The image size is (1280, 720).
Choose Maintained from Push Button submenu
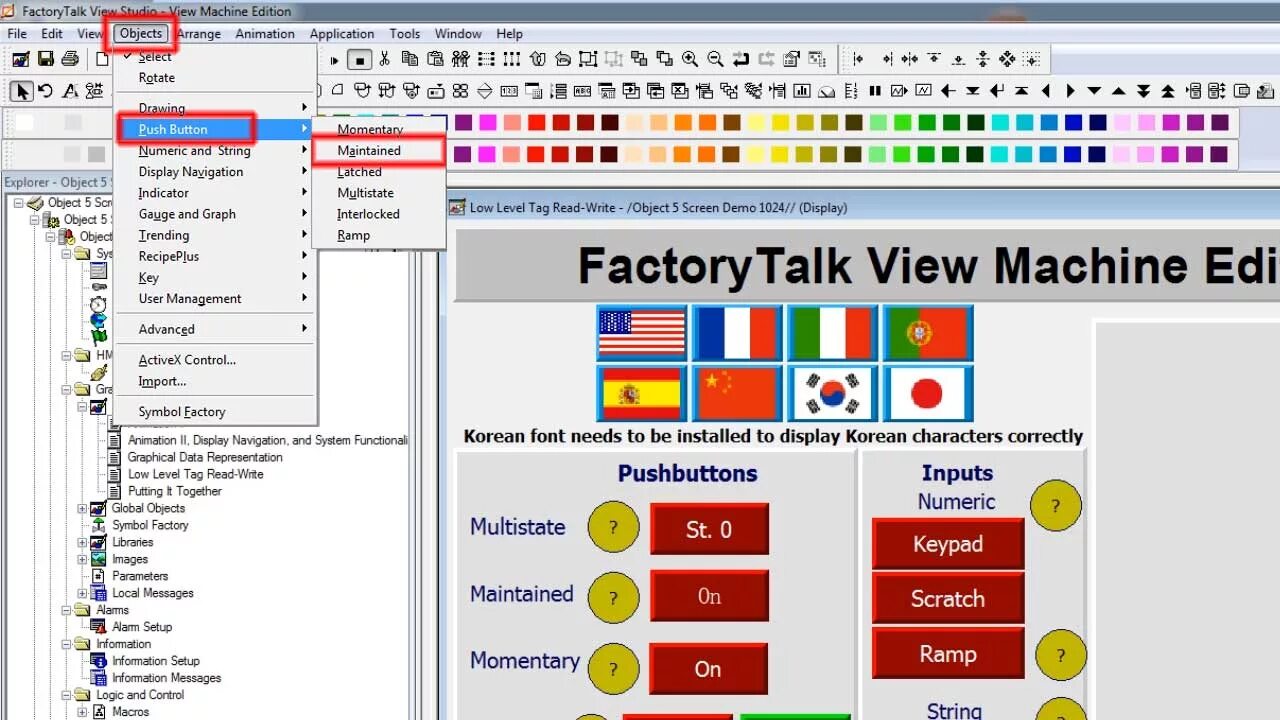coord(369,150)
